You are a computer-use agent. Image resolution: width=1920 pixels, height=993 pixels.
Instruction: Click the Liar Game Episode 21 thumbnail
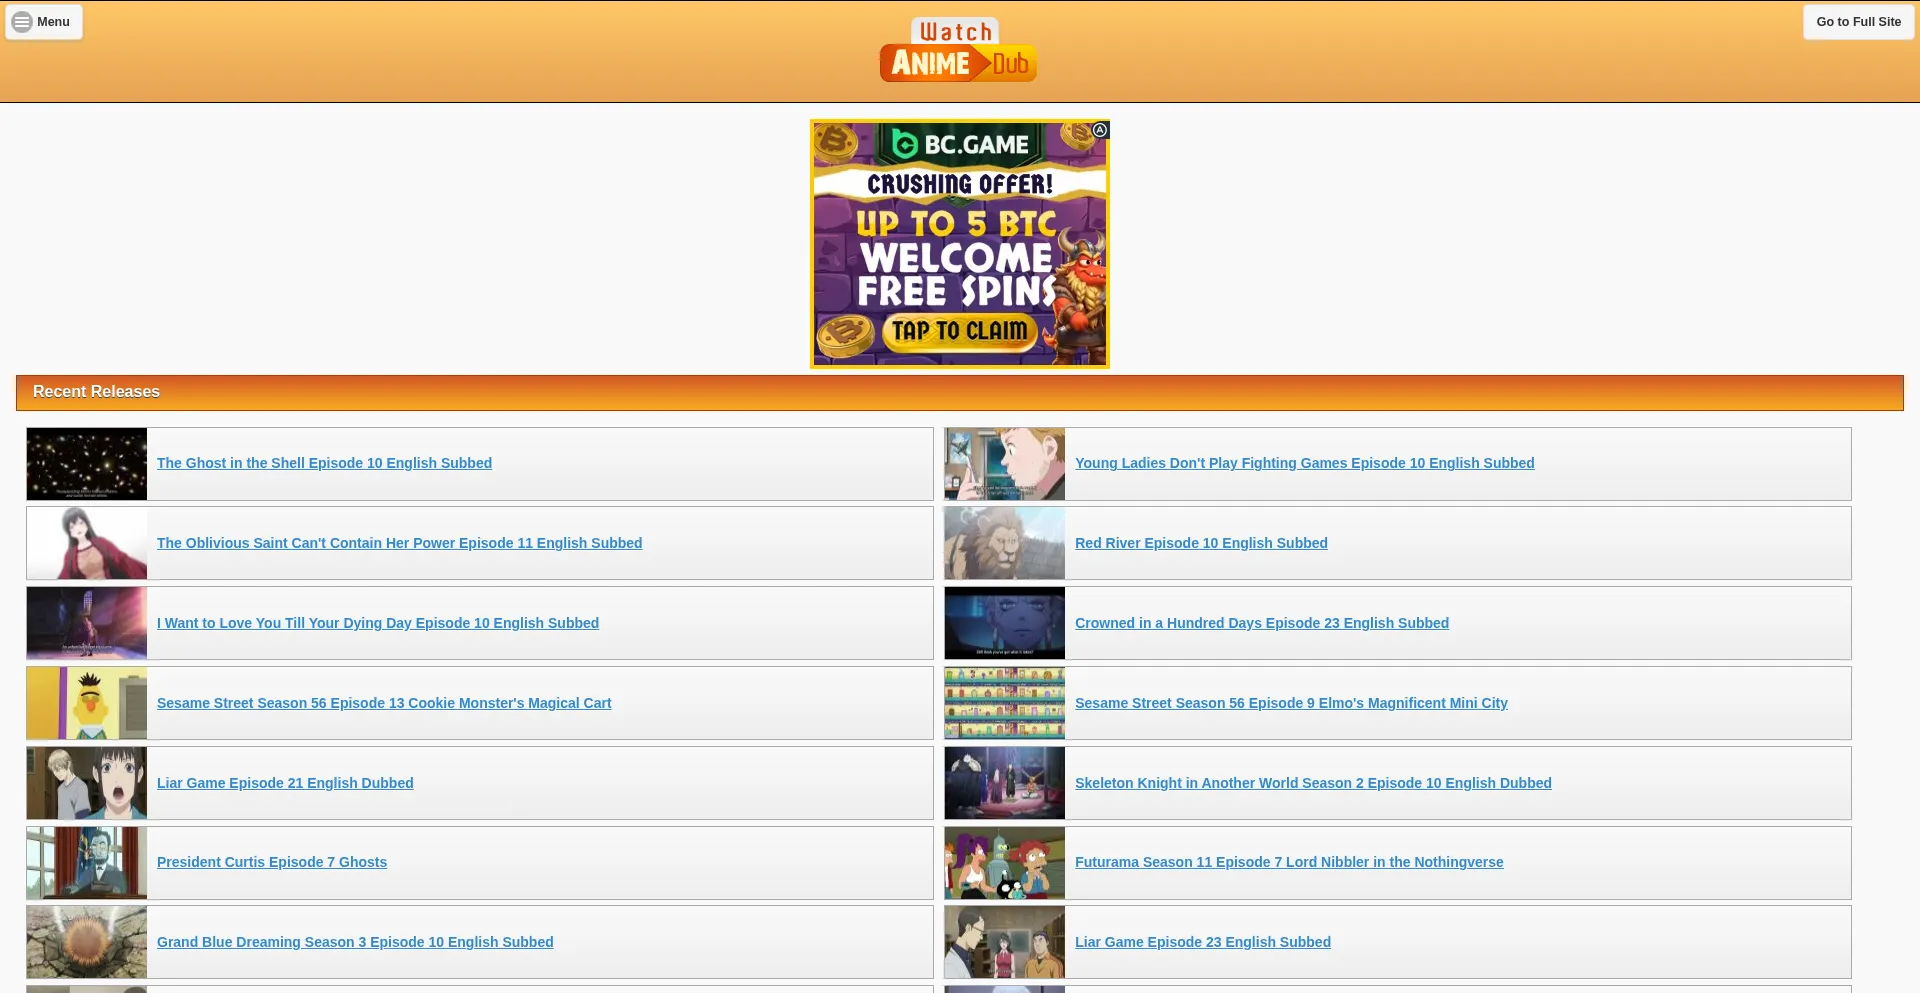tap(87, 783)
